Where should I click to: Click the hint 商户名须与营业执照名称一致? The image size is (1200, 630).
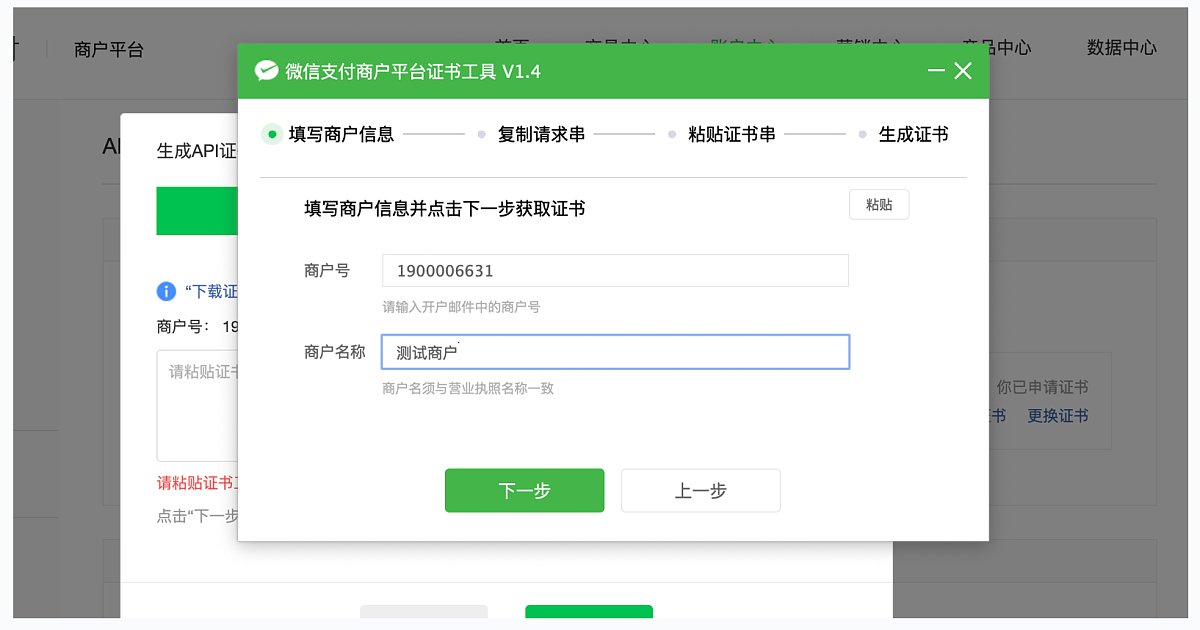point(468,388)
